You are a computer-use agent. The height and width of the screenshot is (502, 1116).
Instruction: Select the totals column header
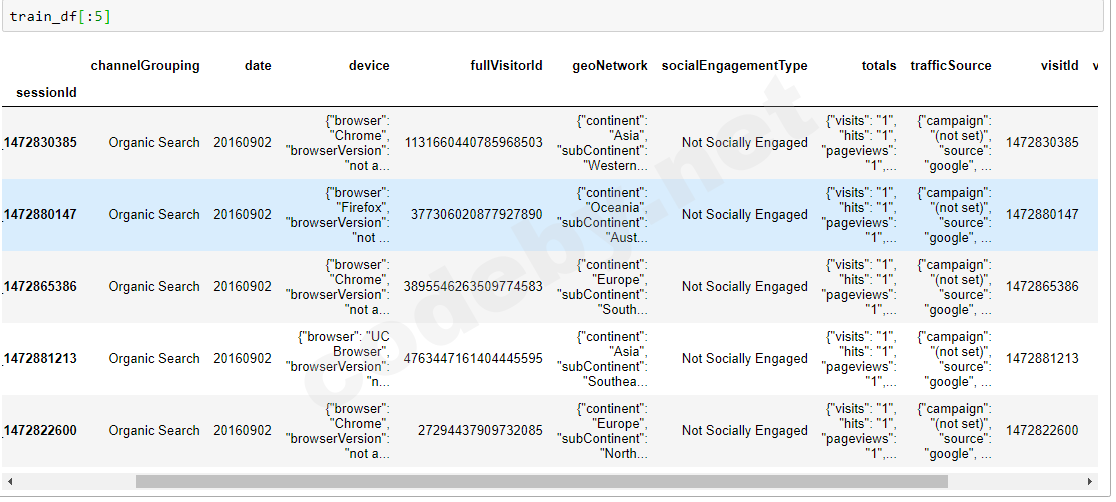(879, 66)
